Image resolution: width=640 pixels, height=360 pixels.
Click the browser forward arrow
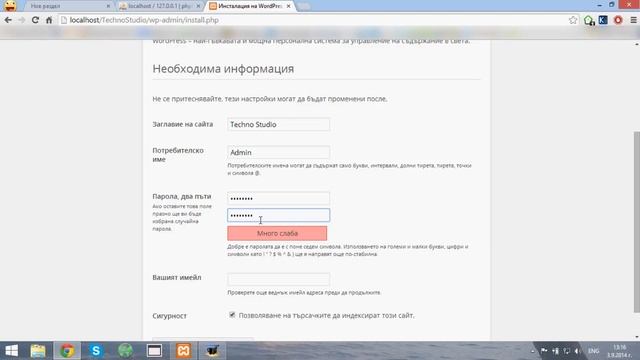point(22,20)
